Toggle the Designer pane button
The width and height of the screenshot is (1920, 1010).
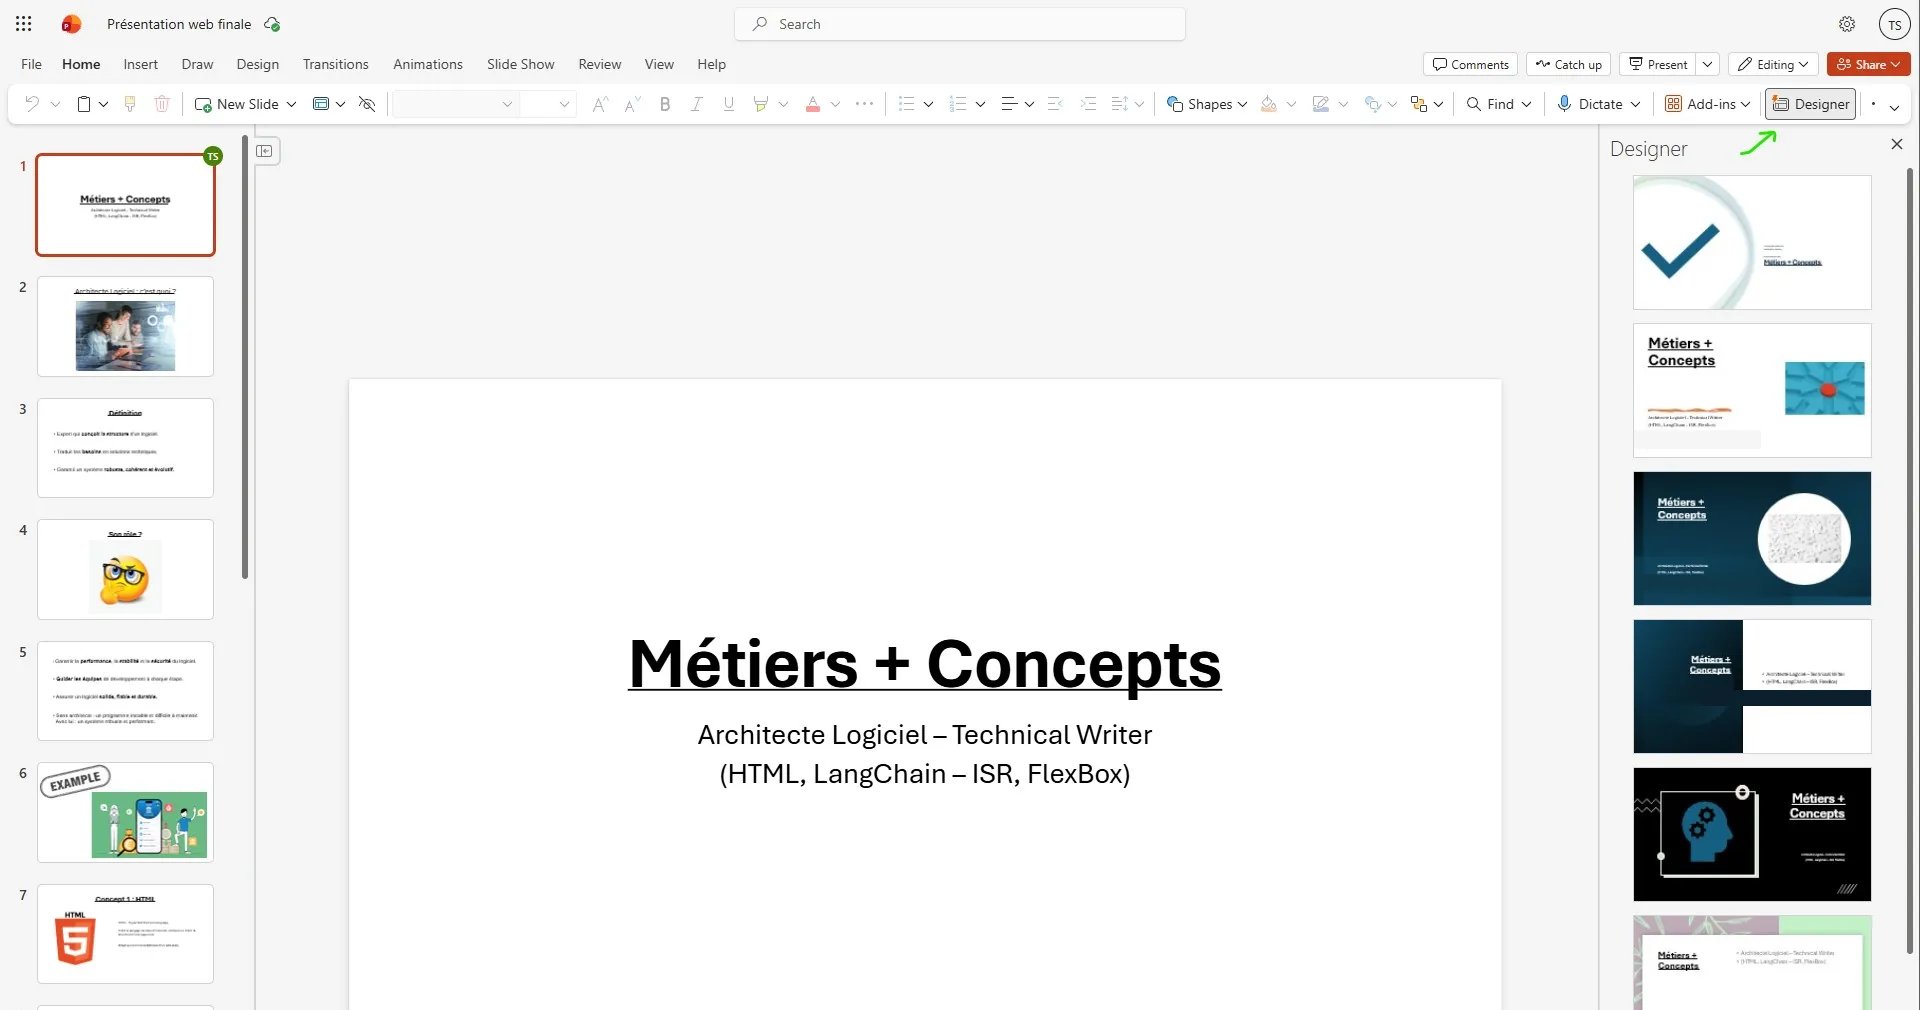1811,104
